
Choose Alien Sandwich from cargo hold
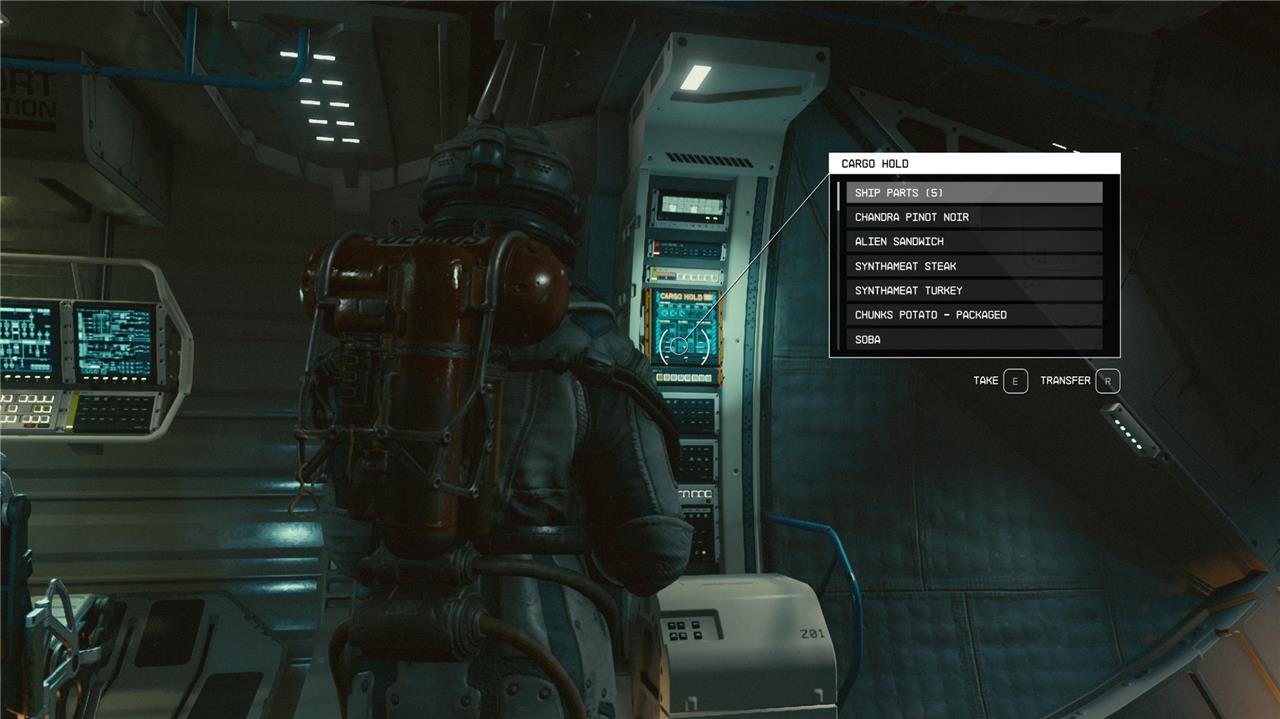click(974, 242)
